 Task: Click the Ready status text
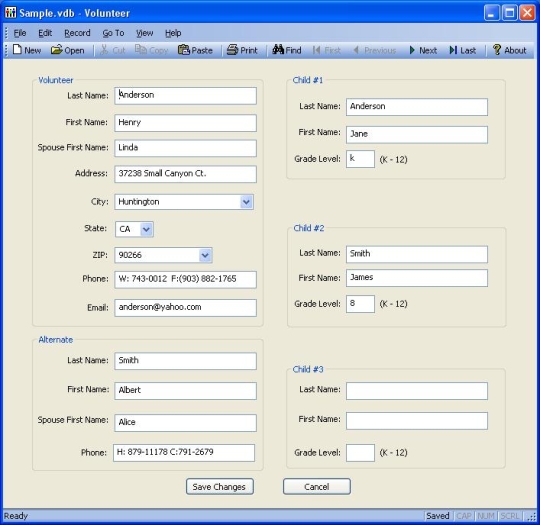click(16, 516)
